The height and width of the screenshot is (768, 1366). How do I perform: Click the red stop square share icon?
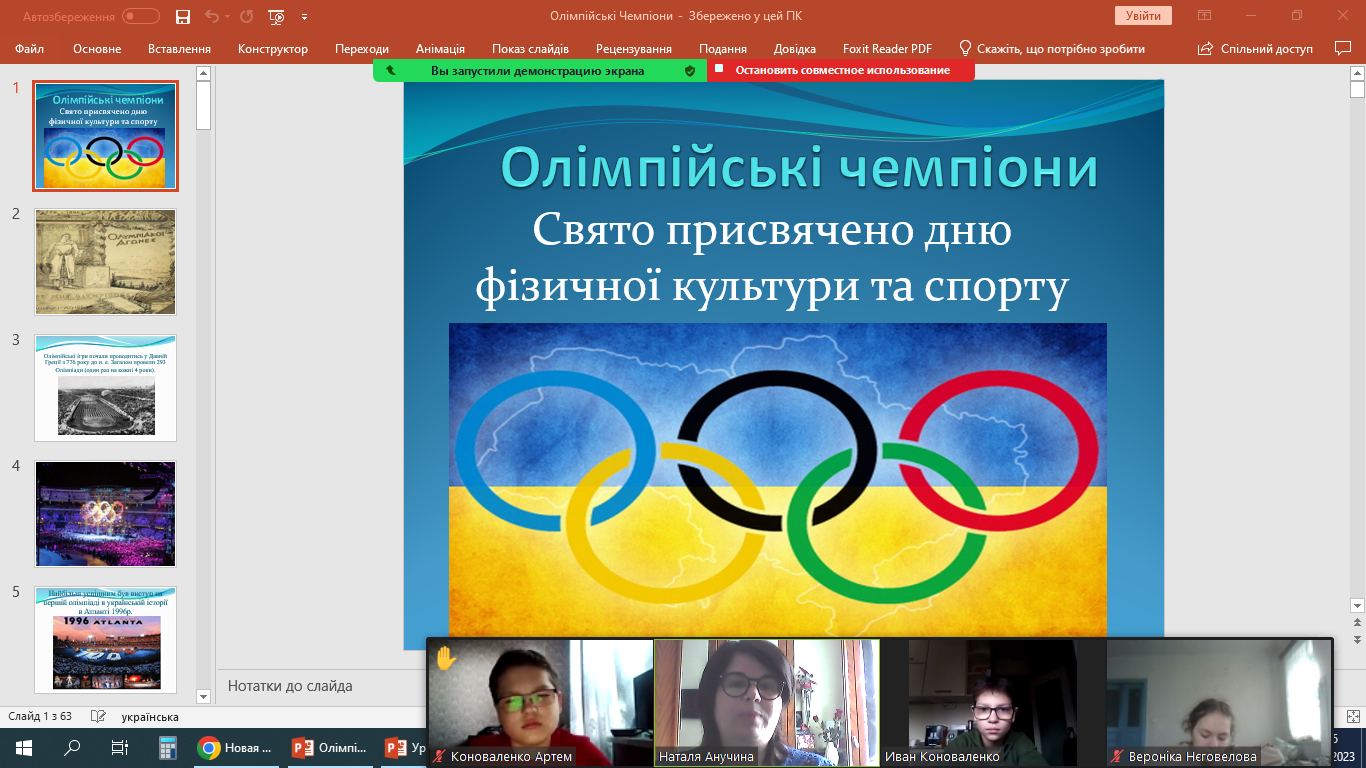[x=718, y=69]
